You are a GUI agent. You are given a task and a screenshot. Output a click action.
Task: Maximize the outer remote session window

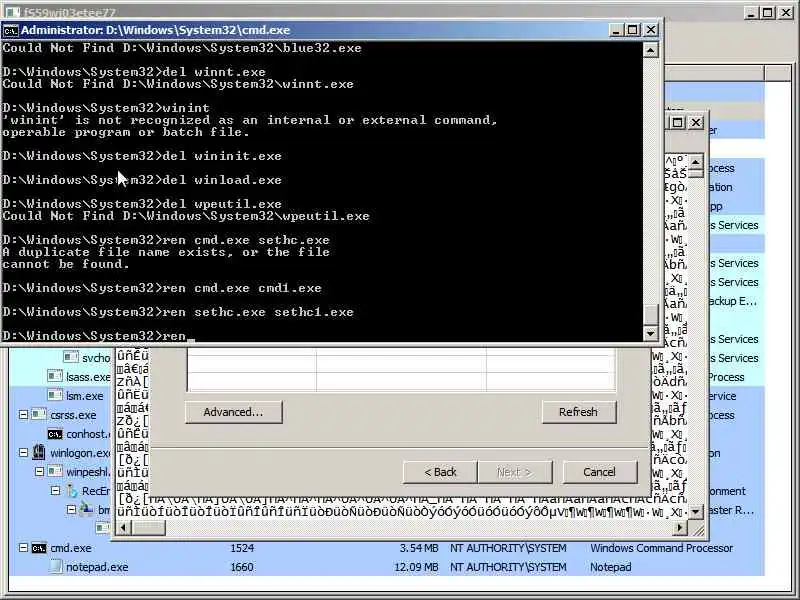click(768, 12)
